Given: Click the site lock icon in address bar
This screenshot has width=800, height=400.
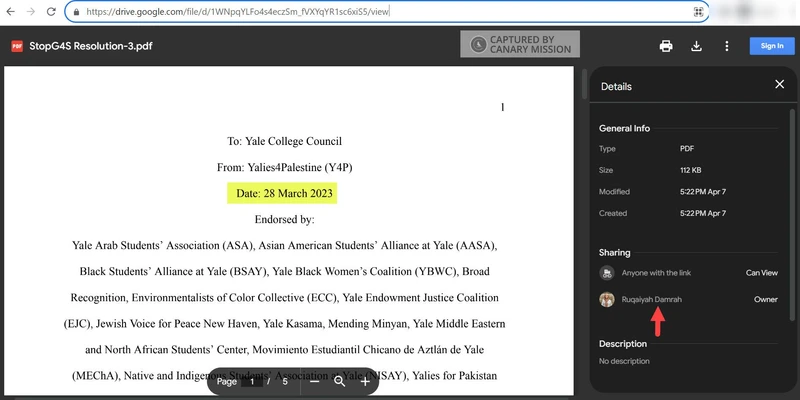Looking at the screenshot, I should pyautogui.click(x=77, y=12).
